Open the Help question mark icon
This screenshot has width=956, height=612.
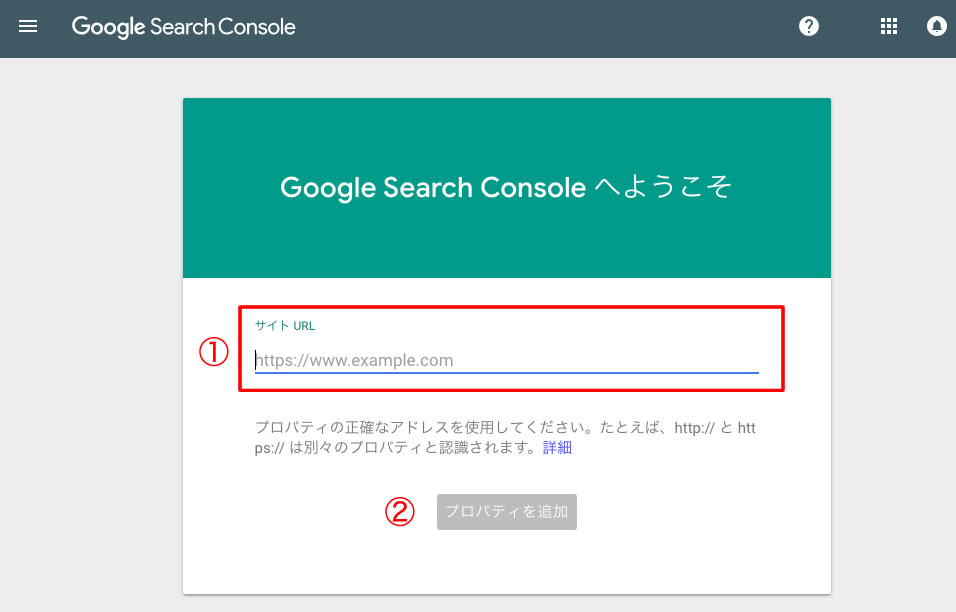809,27
